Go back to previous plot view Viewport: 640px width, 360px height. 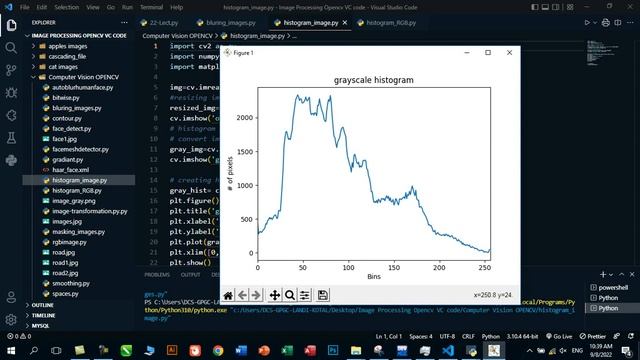[242, 295]
